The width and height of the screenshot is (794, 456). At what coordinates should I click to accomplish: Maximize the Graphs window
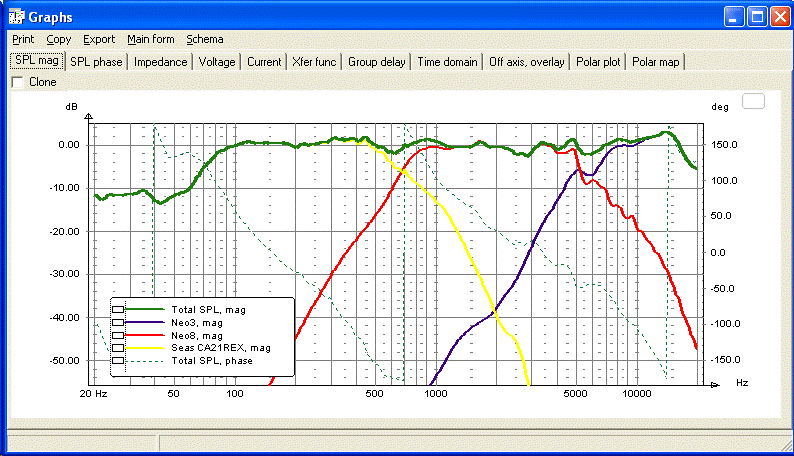pos(757,17)
